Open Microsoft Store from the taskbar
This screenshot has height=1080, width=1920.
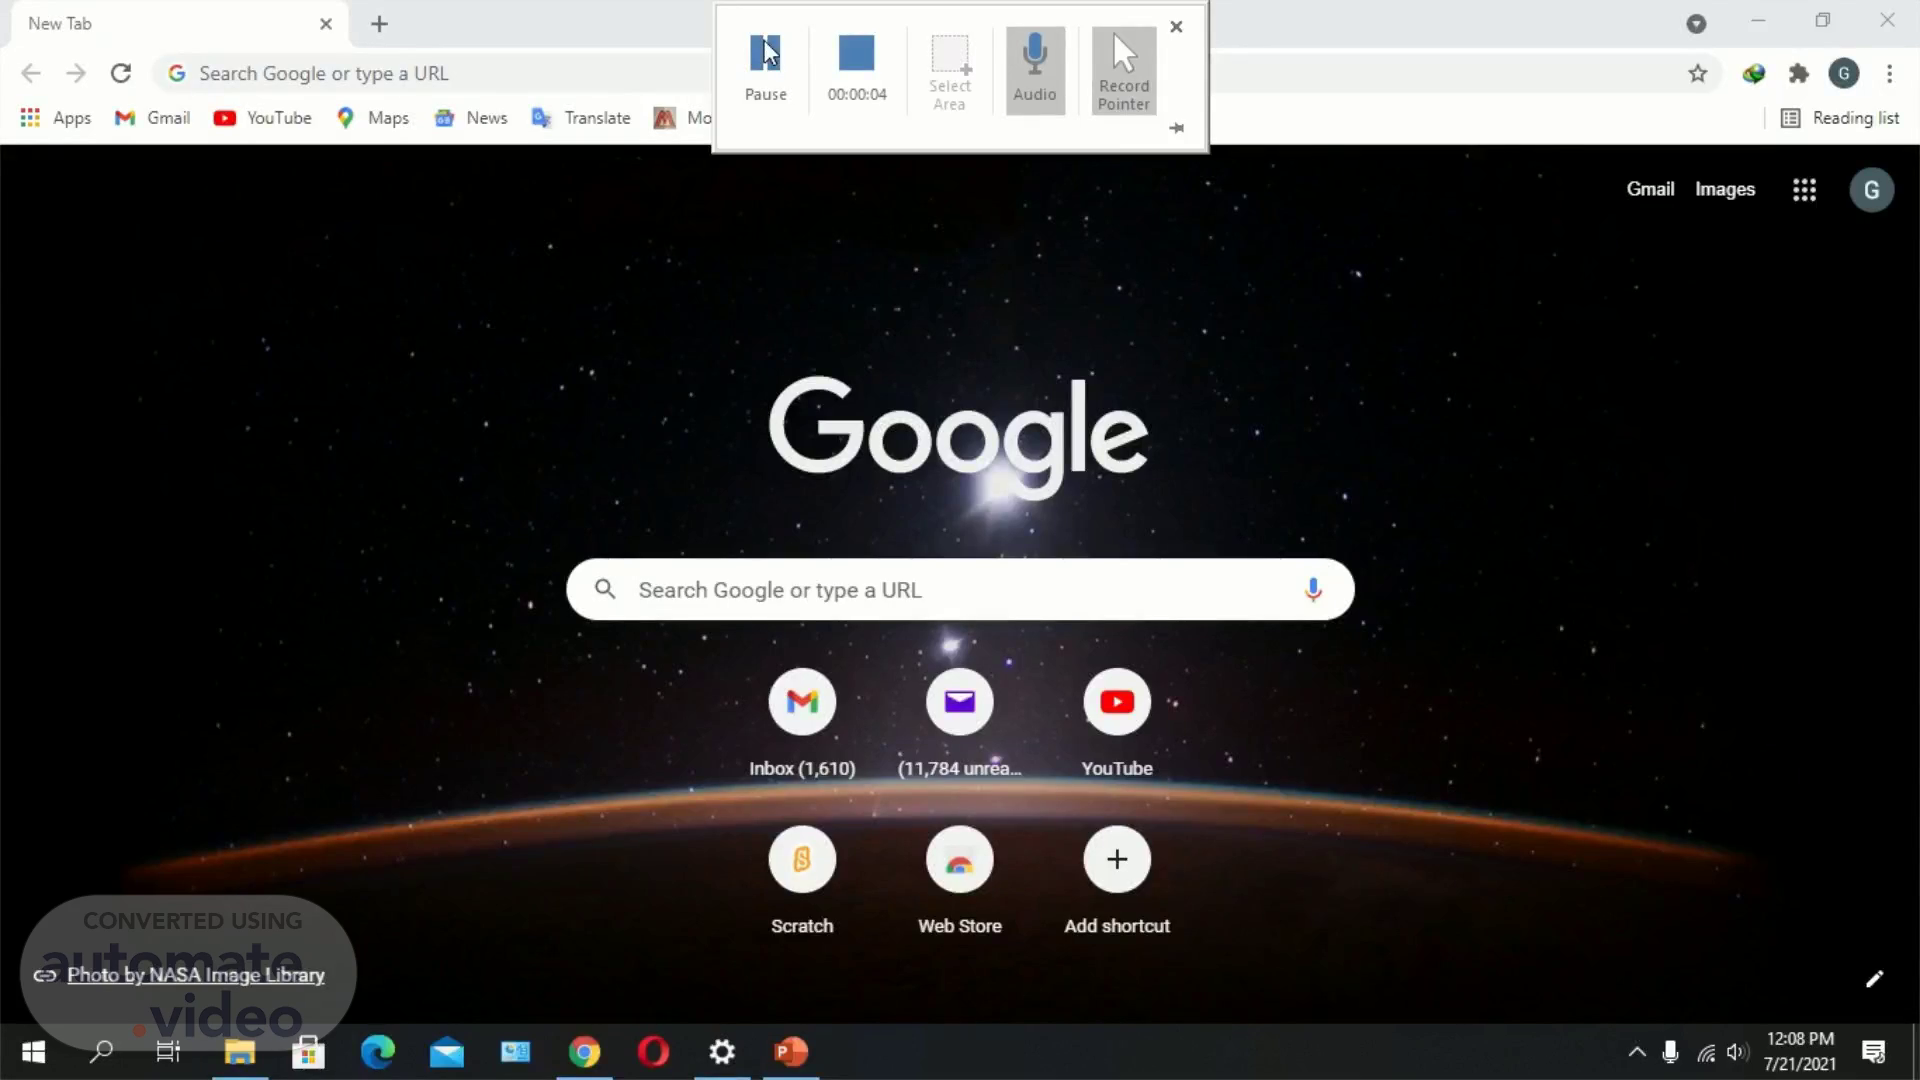[x=308, y=1052]
